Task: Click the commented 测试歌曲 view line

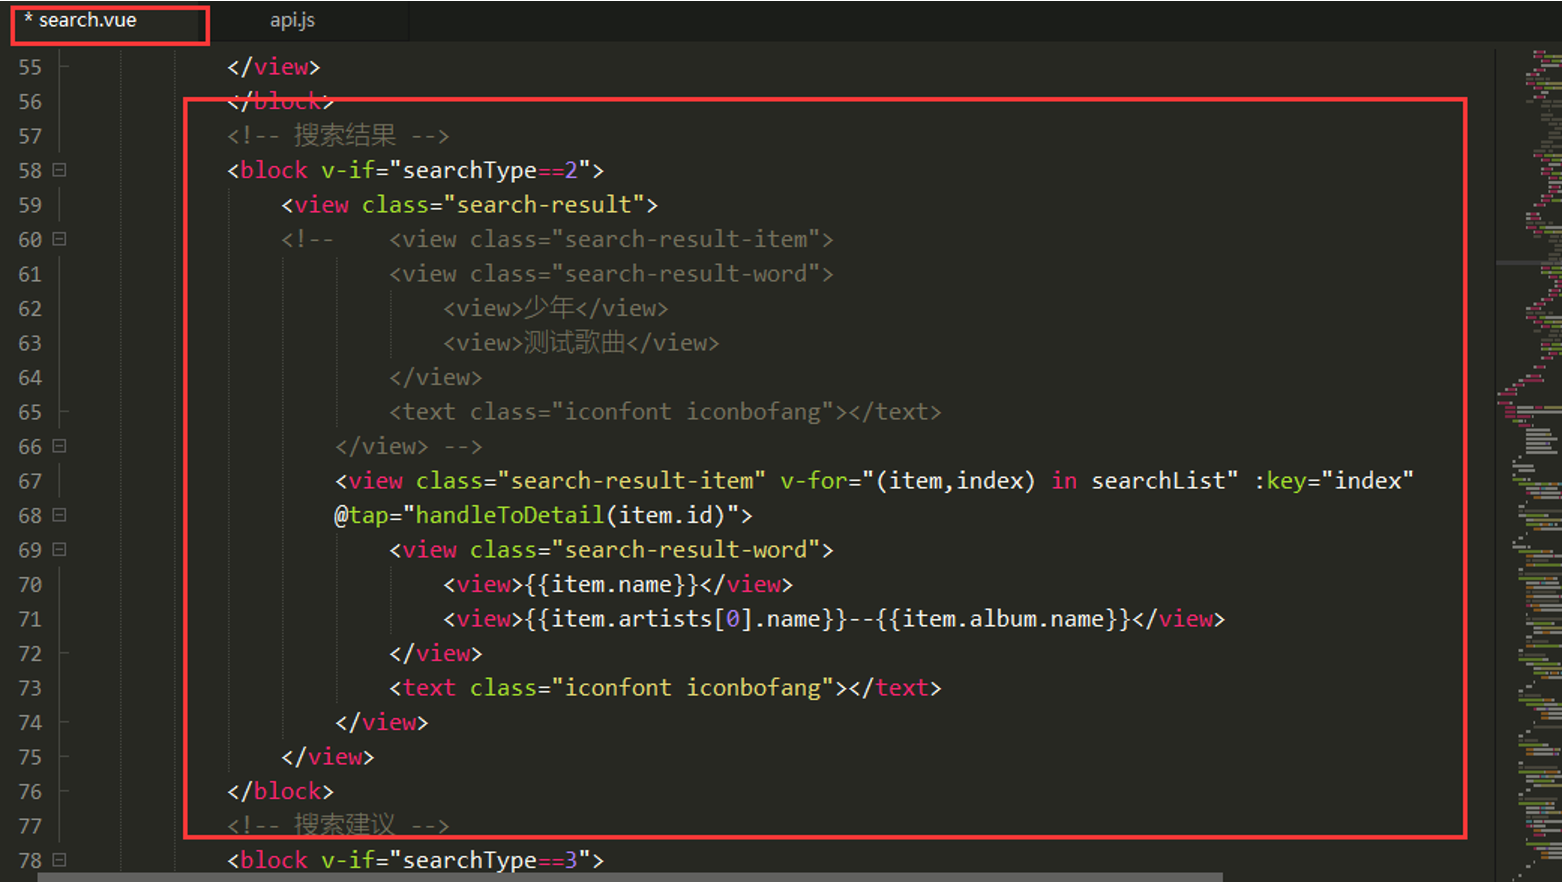Action: point(581,343)
